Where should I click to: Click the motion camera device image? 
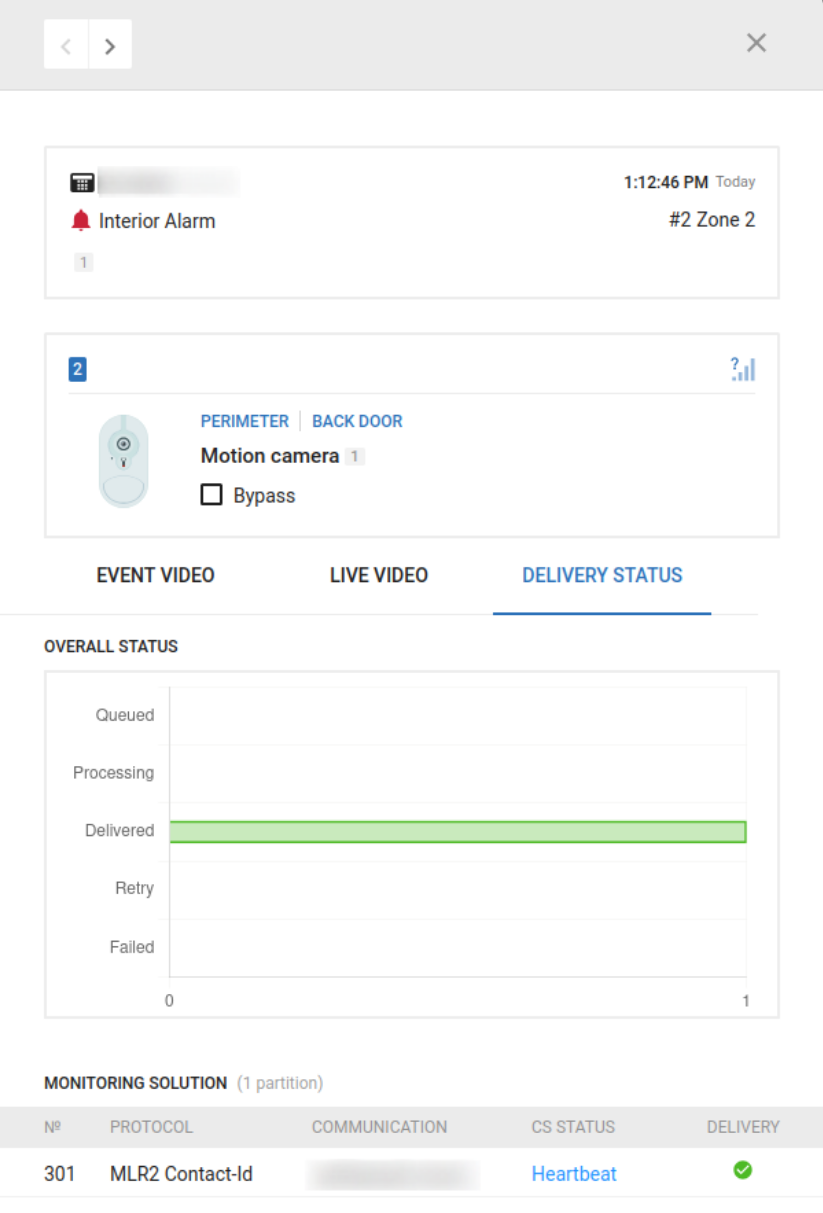pyautogui.click(x=123, y=461)
